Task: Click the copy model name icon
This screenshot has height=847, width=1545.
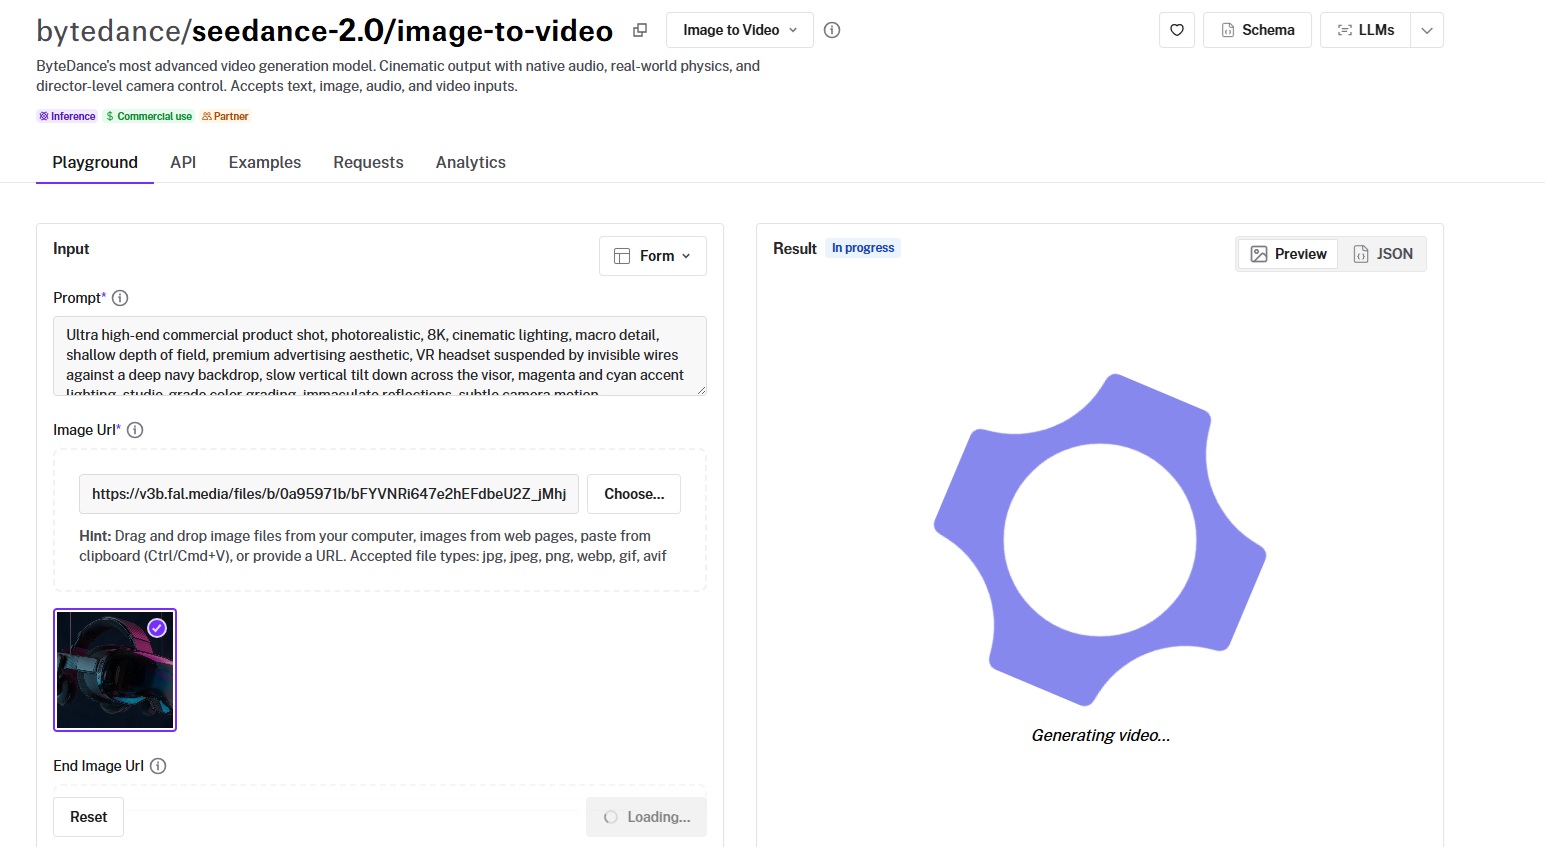Action: click(x=640, y=30)
